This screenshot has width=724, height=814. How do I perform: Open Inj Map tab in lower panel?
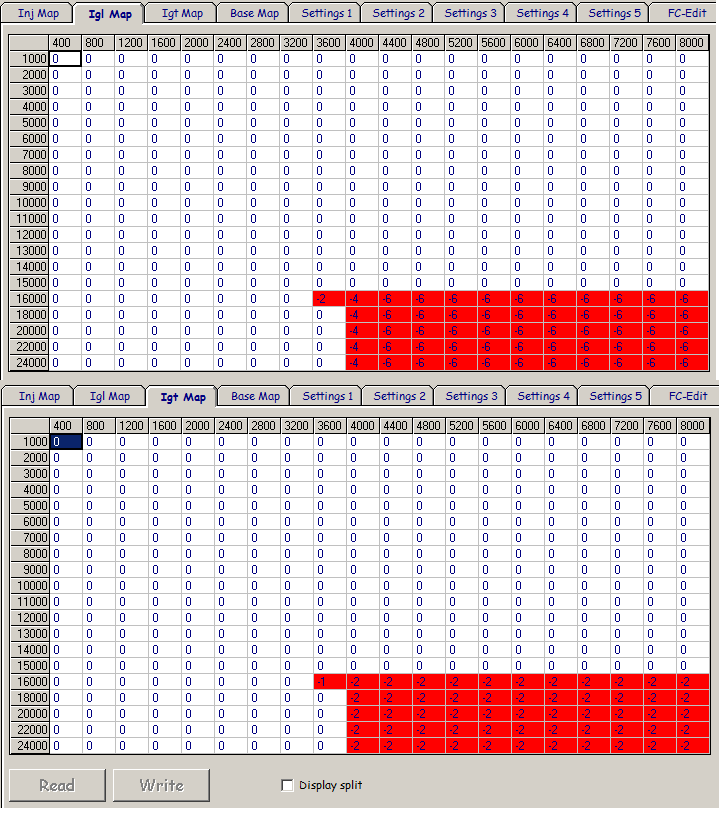tap(39, 396)
